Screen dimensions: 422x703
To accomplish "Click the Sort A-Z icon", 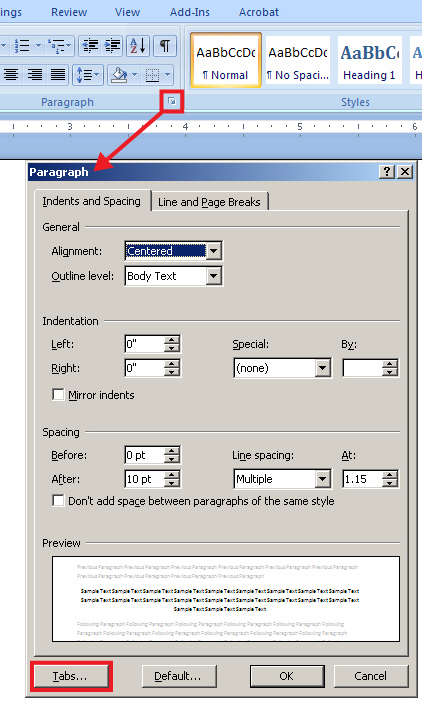I will [x=138, y=46].
